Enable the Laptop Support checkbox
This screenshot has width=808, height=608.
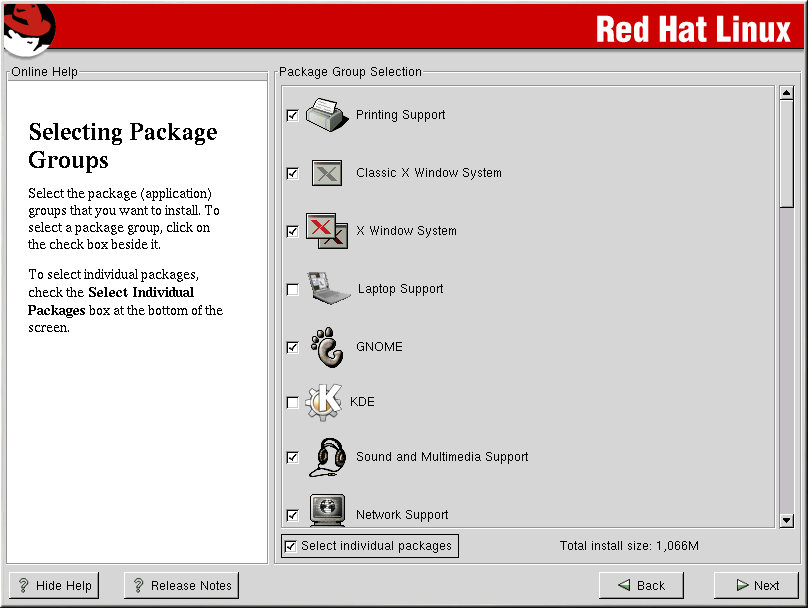292,290
